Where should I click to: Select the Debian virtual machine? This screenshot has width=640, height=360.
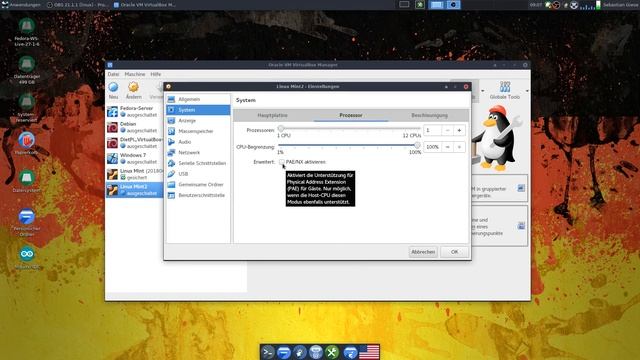(134, 127)
